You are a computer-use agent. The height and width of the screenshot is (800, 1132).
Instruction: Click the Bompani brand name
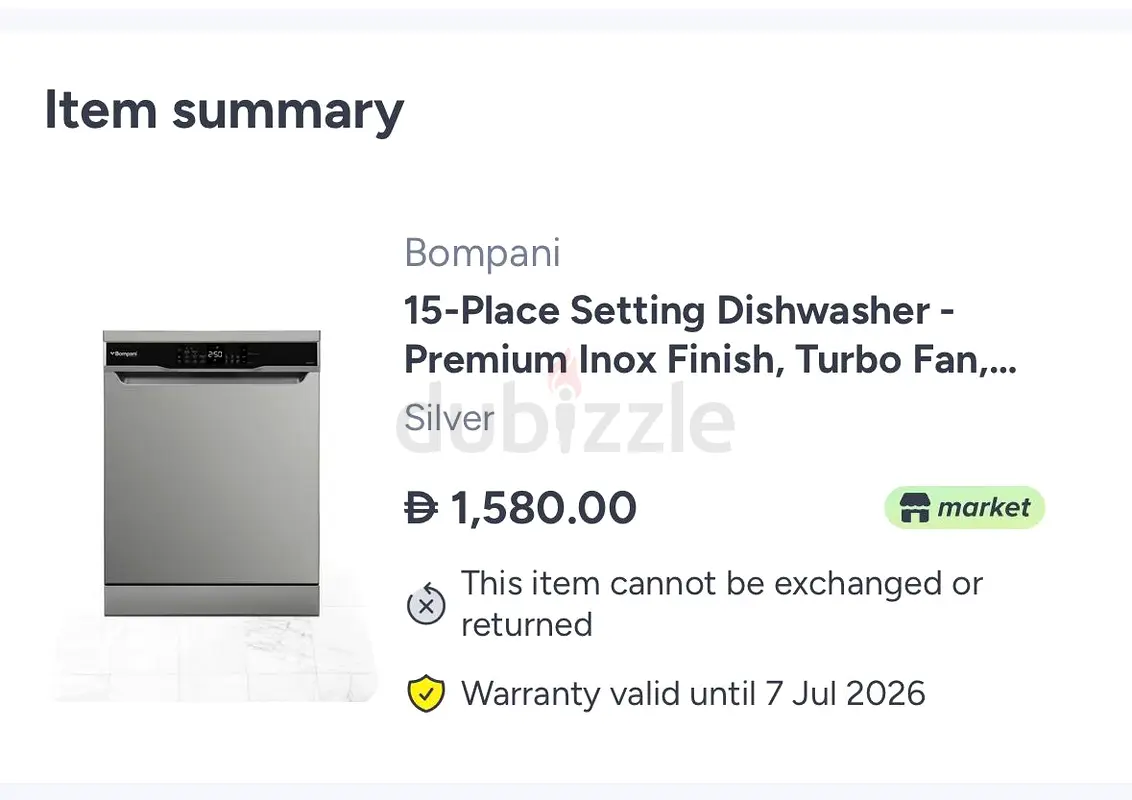click(482, 253)
